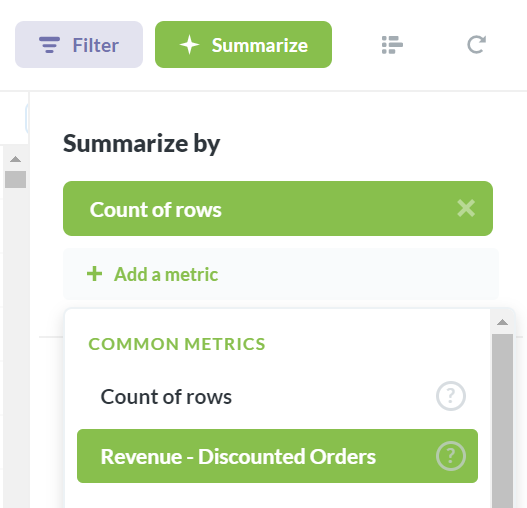Click the metric list scrollbar thumb

point(502,421)
